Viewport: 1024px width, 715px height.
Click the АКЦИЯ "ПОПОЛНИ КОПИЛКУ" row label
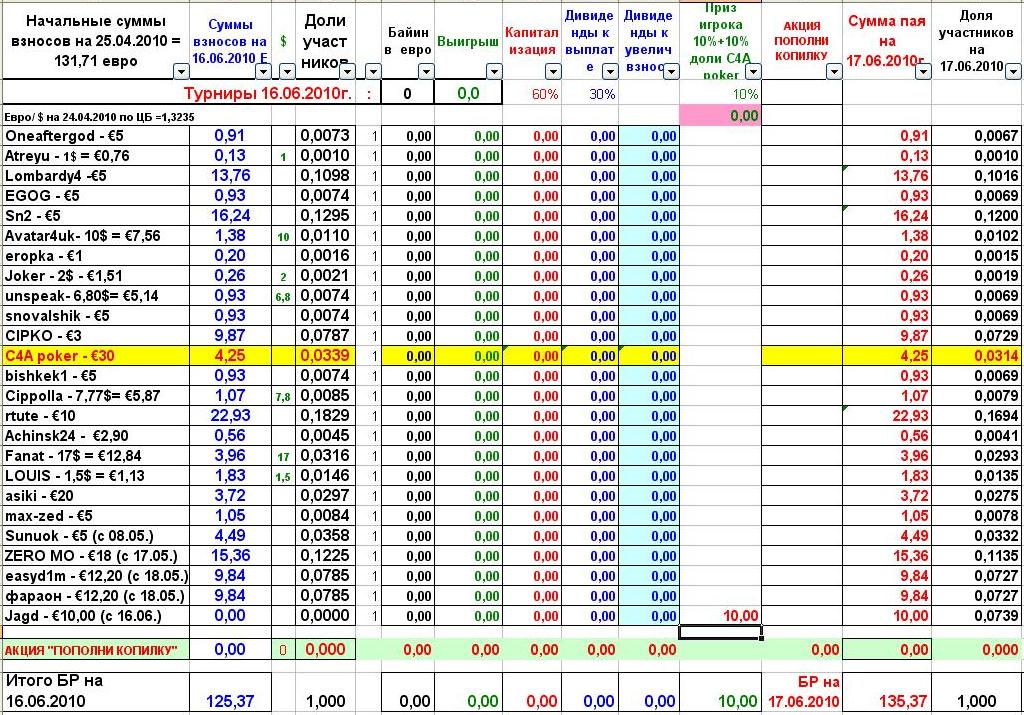(90, 650)
